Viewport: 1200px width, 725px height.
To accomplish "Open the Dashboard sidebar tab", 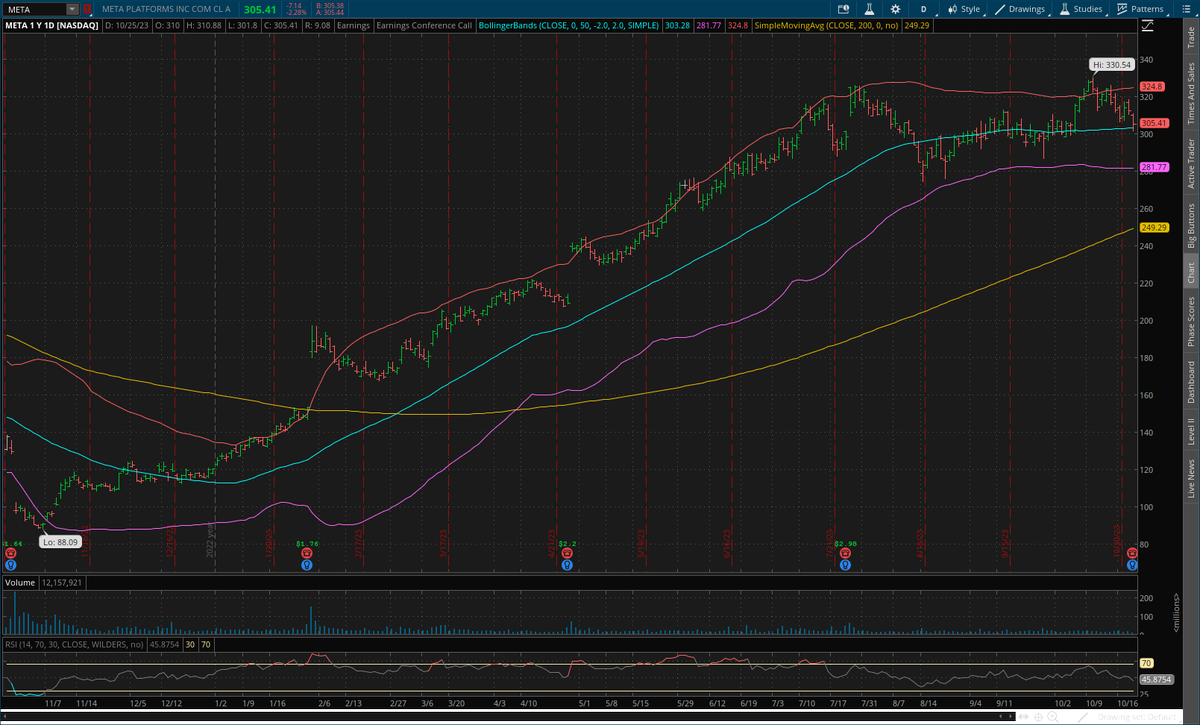I will [1190, 382].
